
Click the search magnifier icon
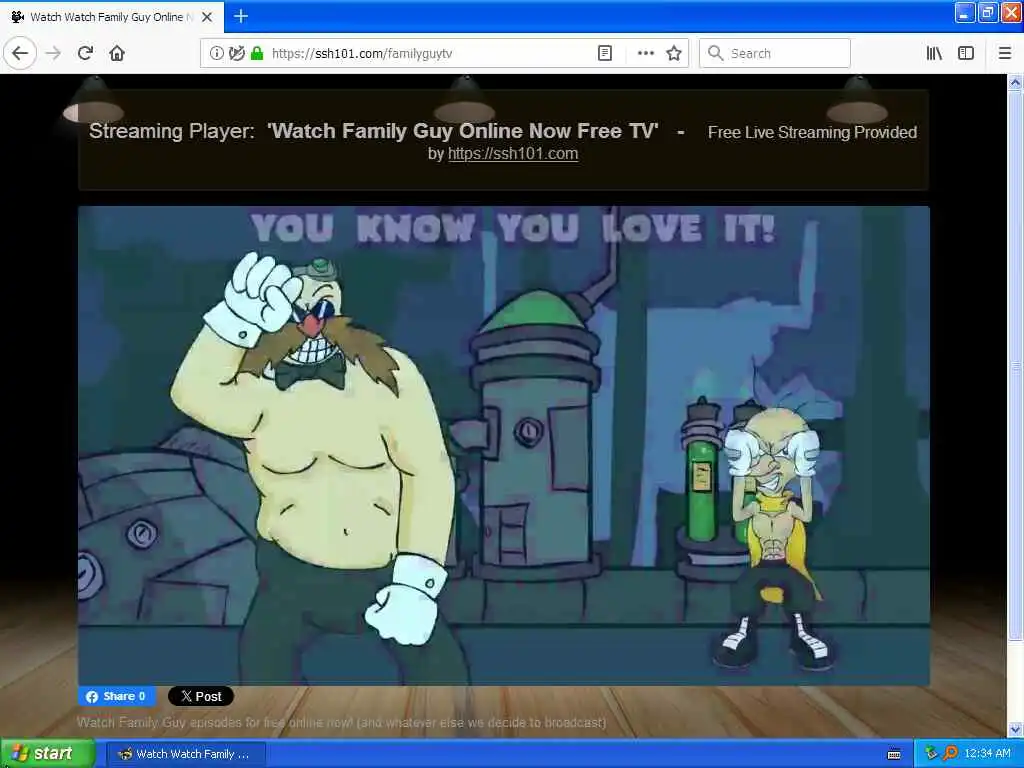tap(716, 54)
